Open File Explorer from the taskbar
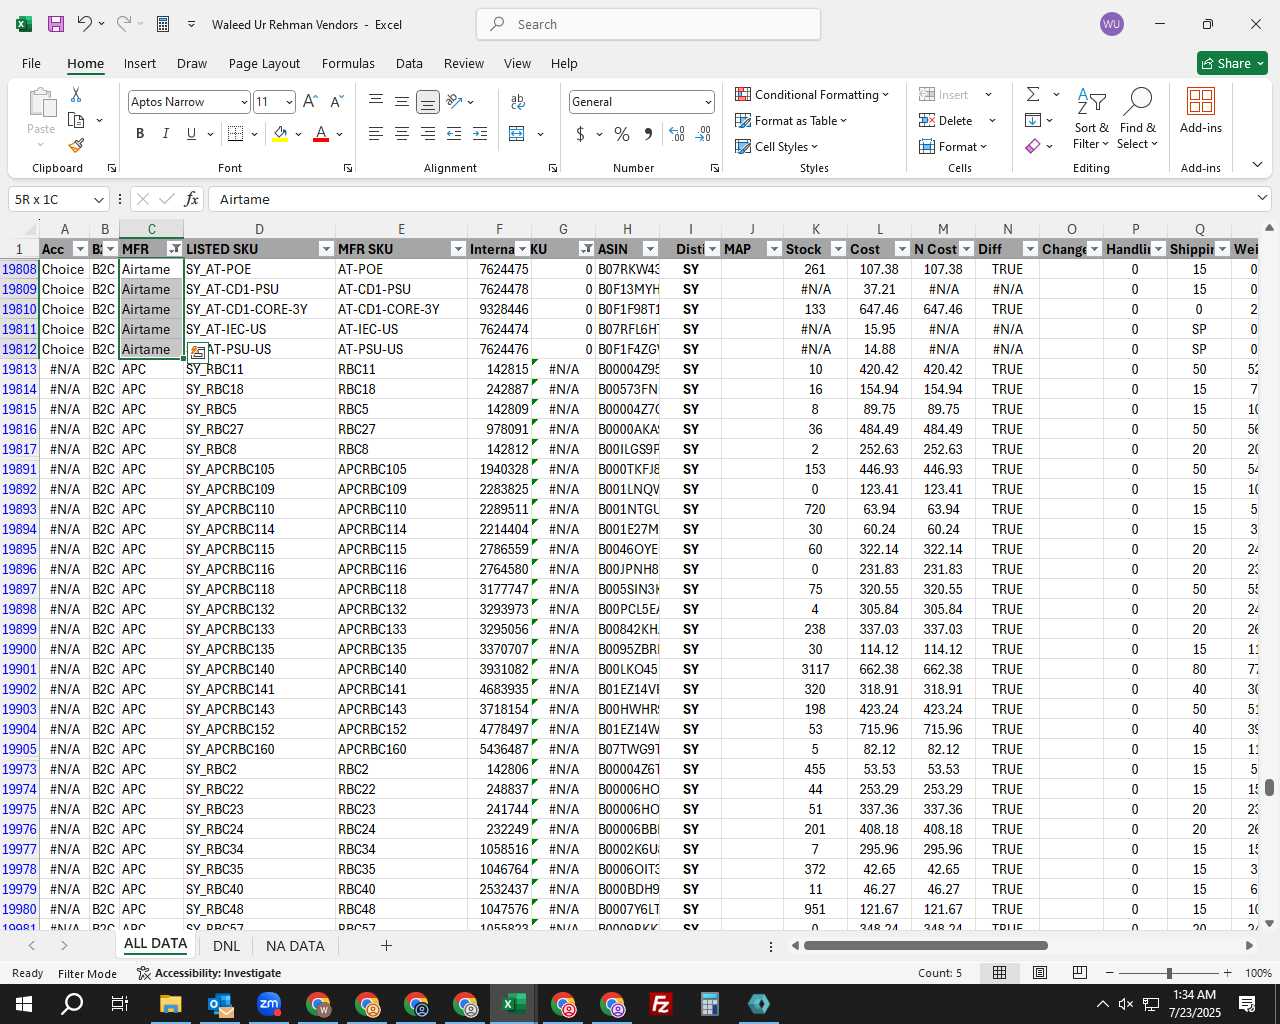 pyautogui.click(x=170, y=1004)
